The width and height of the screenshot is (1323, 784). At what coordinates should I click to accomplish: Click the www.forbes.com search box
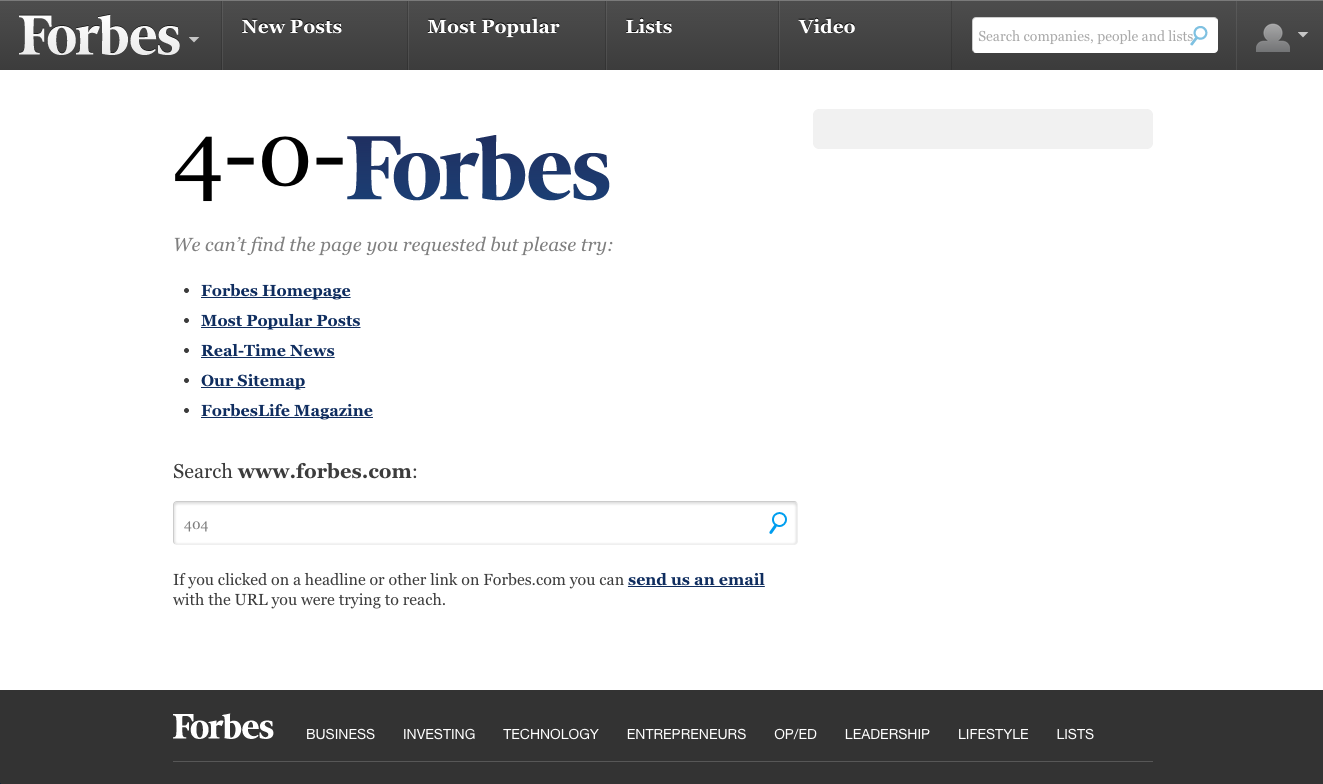coord(468,524)
